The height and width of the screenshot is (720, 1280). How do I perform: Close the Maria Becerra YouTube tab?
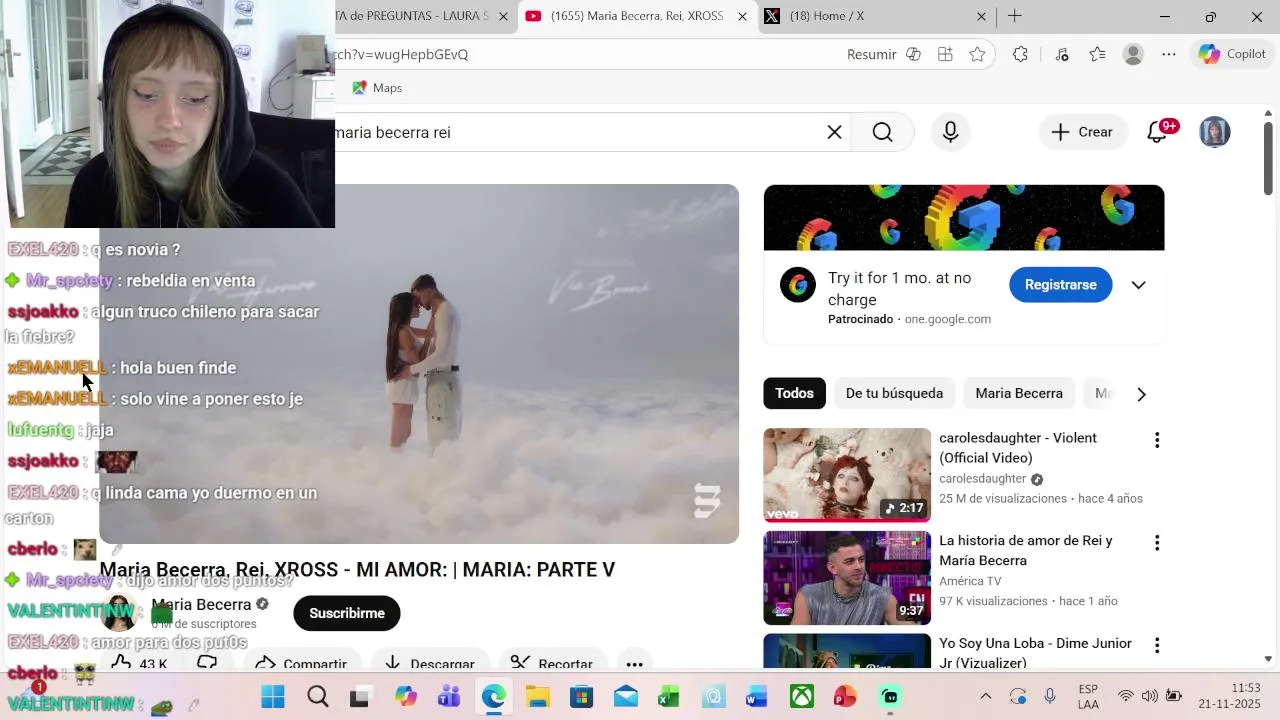[742, 16]
